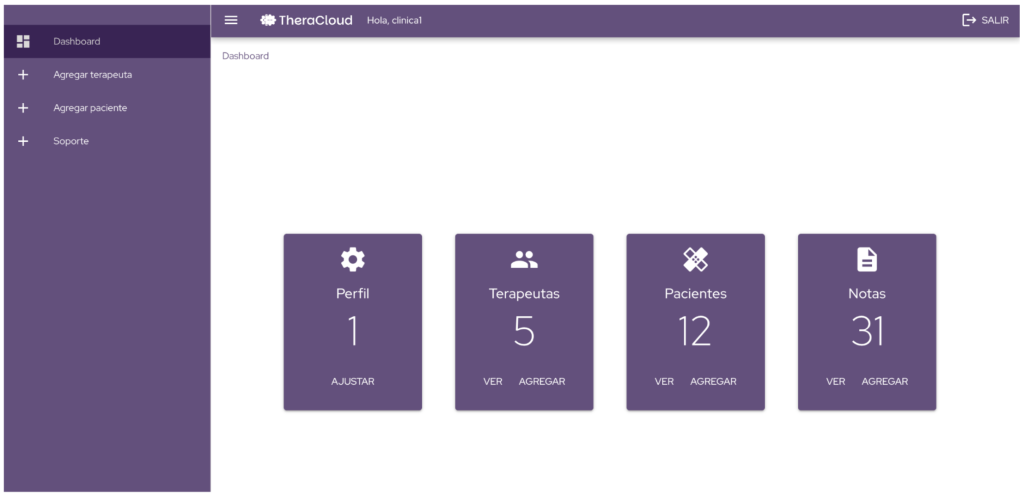1024x500 pixels.
Task: Click the document icon on Notas card
Action: click(x=867, y=260)
